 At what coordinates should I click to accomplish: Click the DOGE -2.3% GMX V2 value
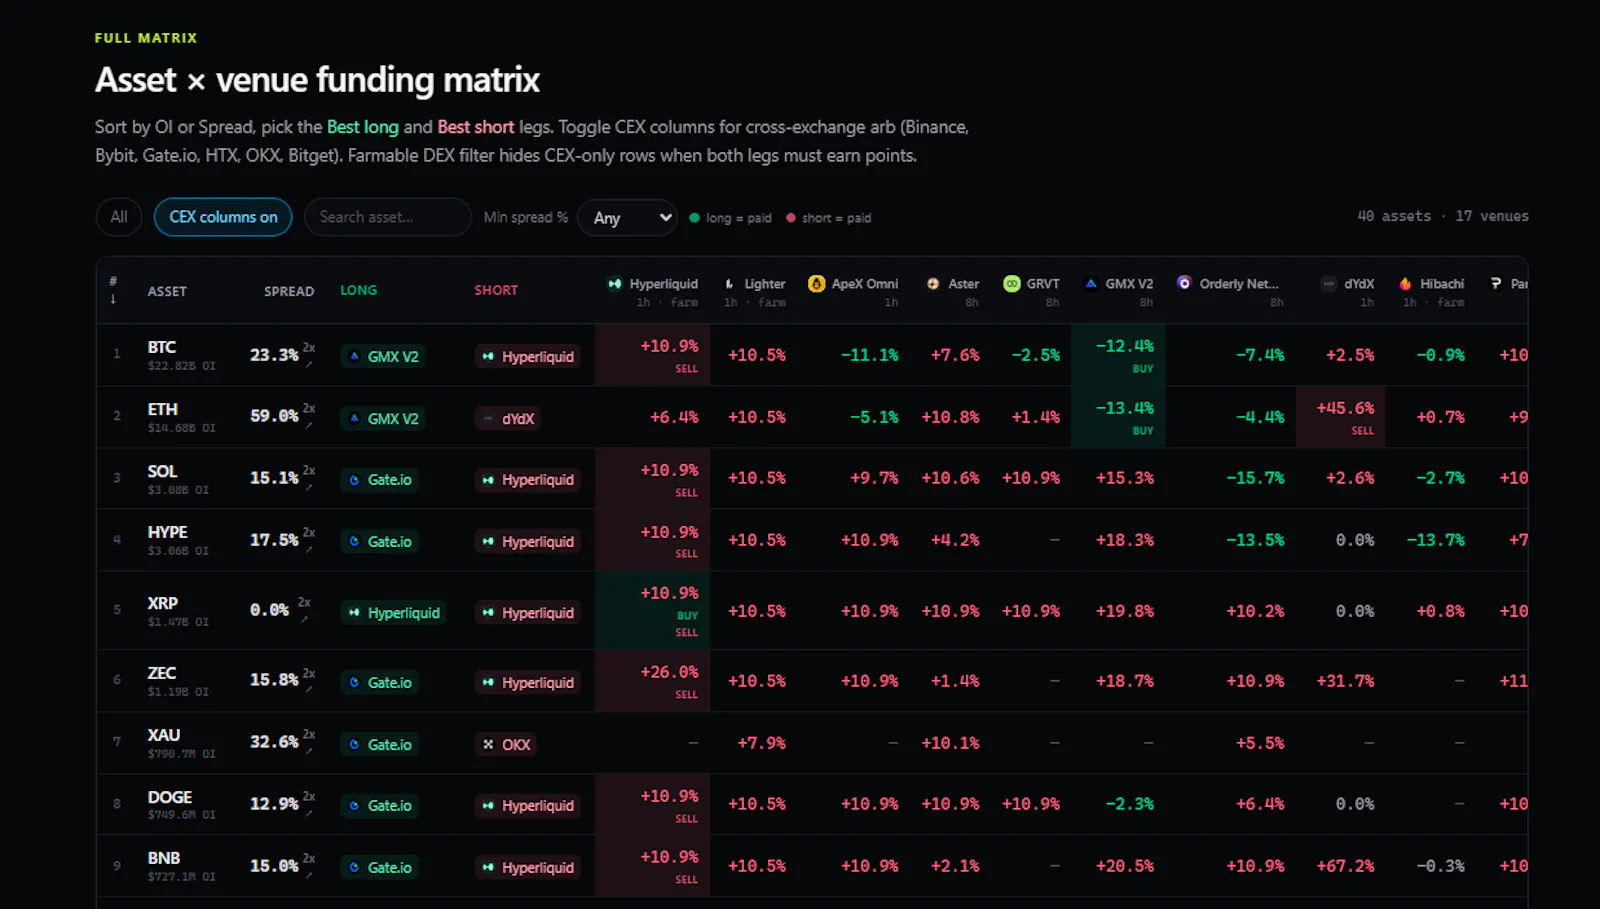click(x=1130, y=804)
